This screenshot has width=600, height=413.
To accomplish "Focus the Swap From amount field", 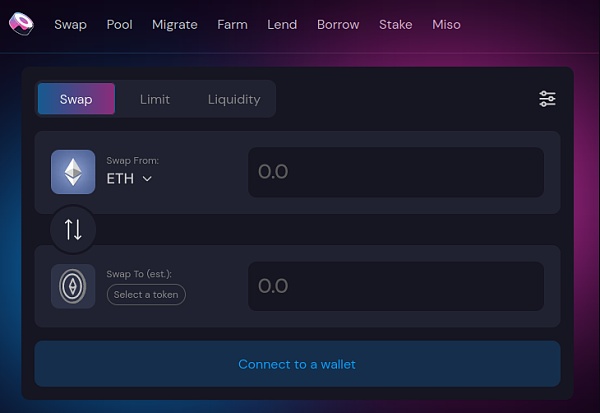I will pyautogui.click(x=396, y=172).
